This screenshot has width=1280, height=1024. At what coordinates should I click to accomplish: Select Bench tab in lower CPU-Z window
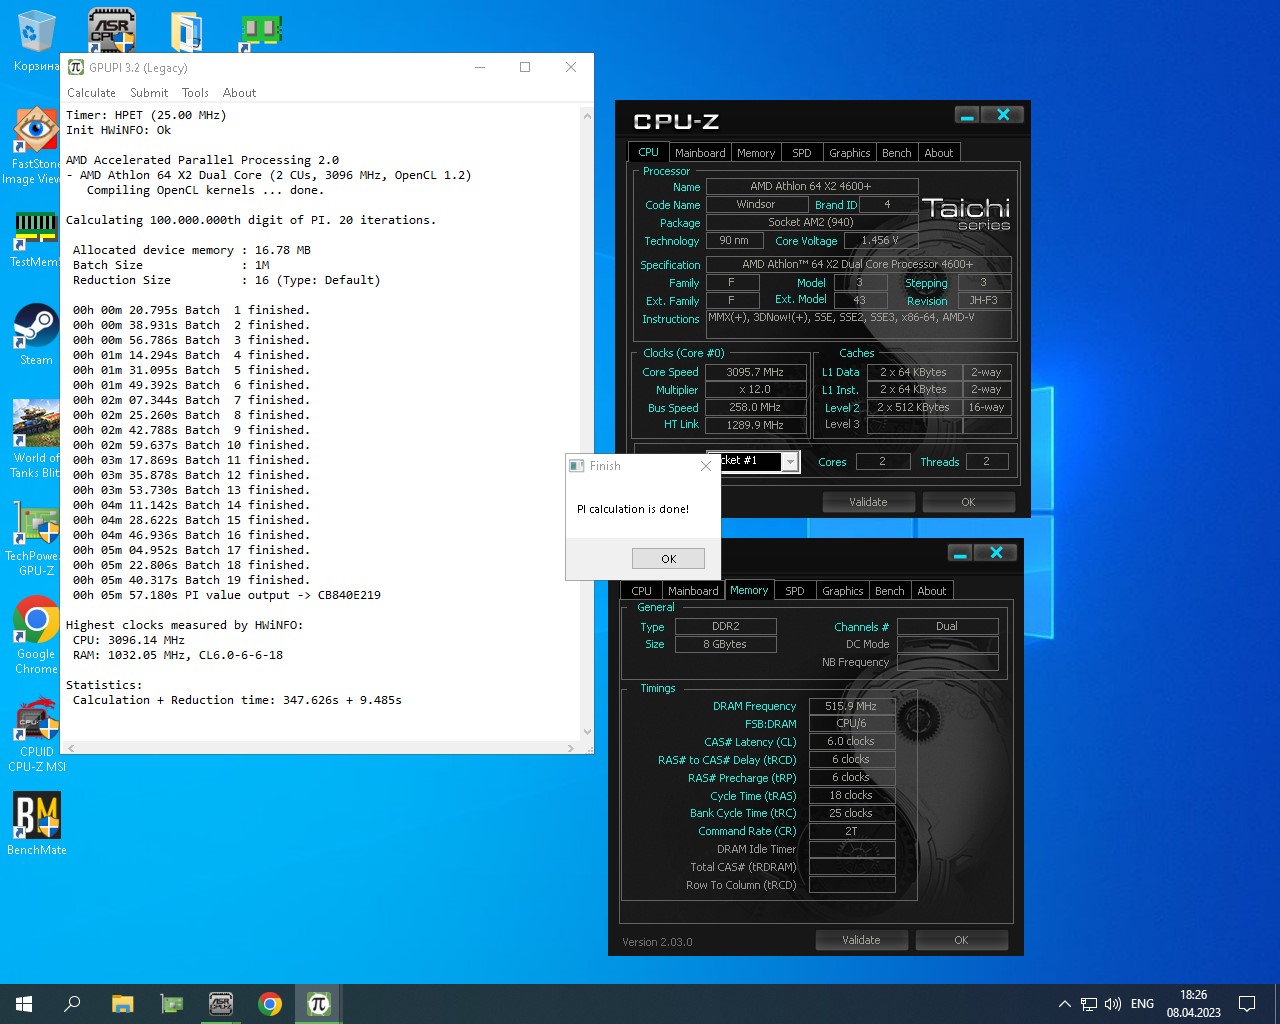coord(890,591)
